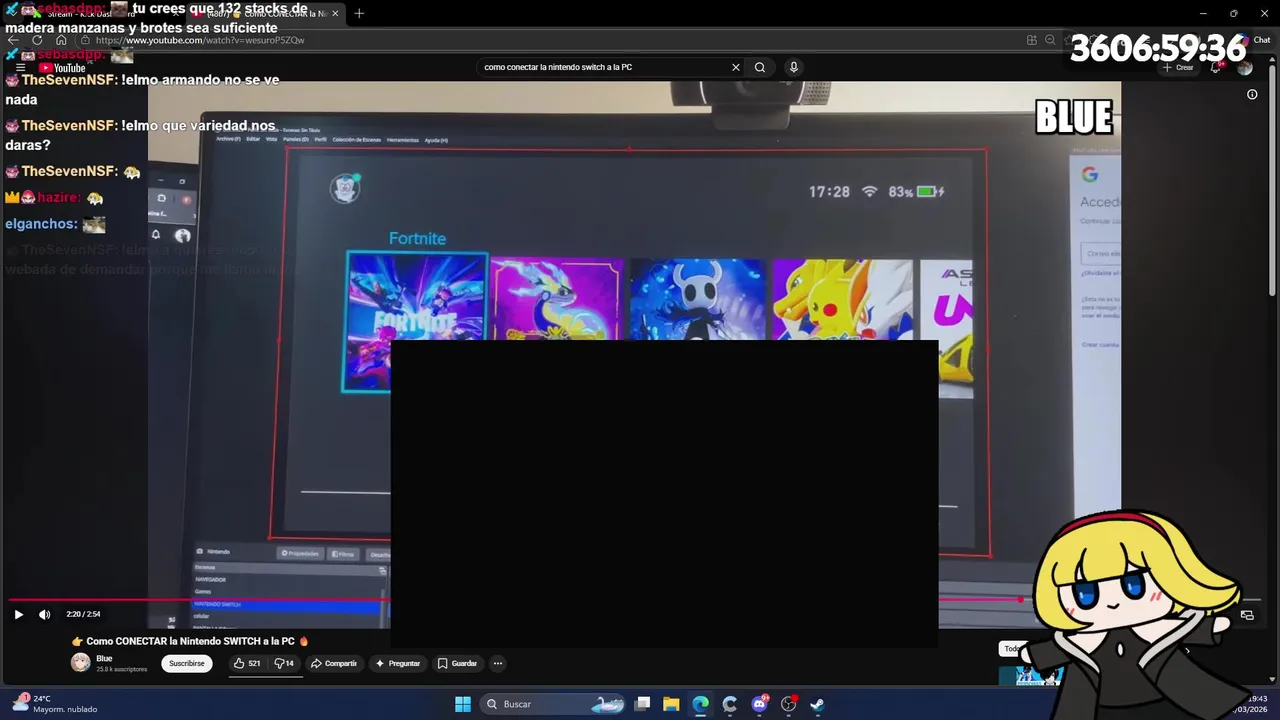Screen dimensions: 1280x720
Task: Save the video with Guardar
Action: click(457, 663)
